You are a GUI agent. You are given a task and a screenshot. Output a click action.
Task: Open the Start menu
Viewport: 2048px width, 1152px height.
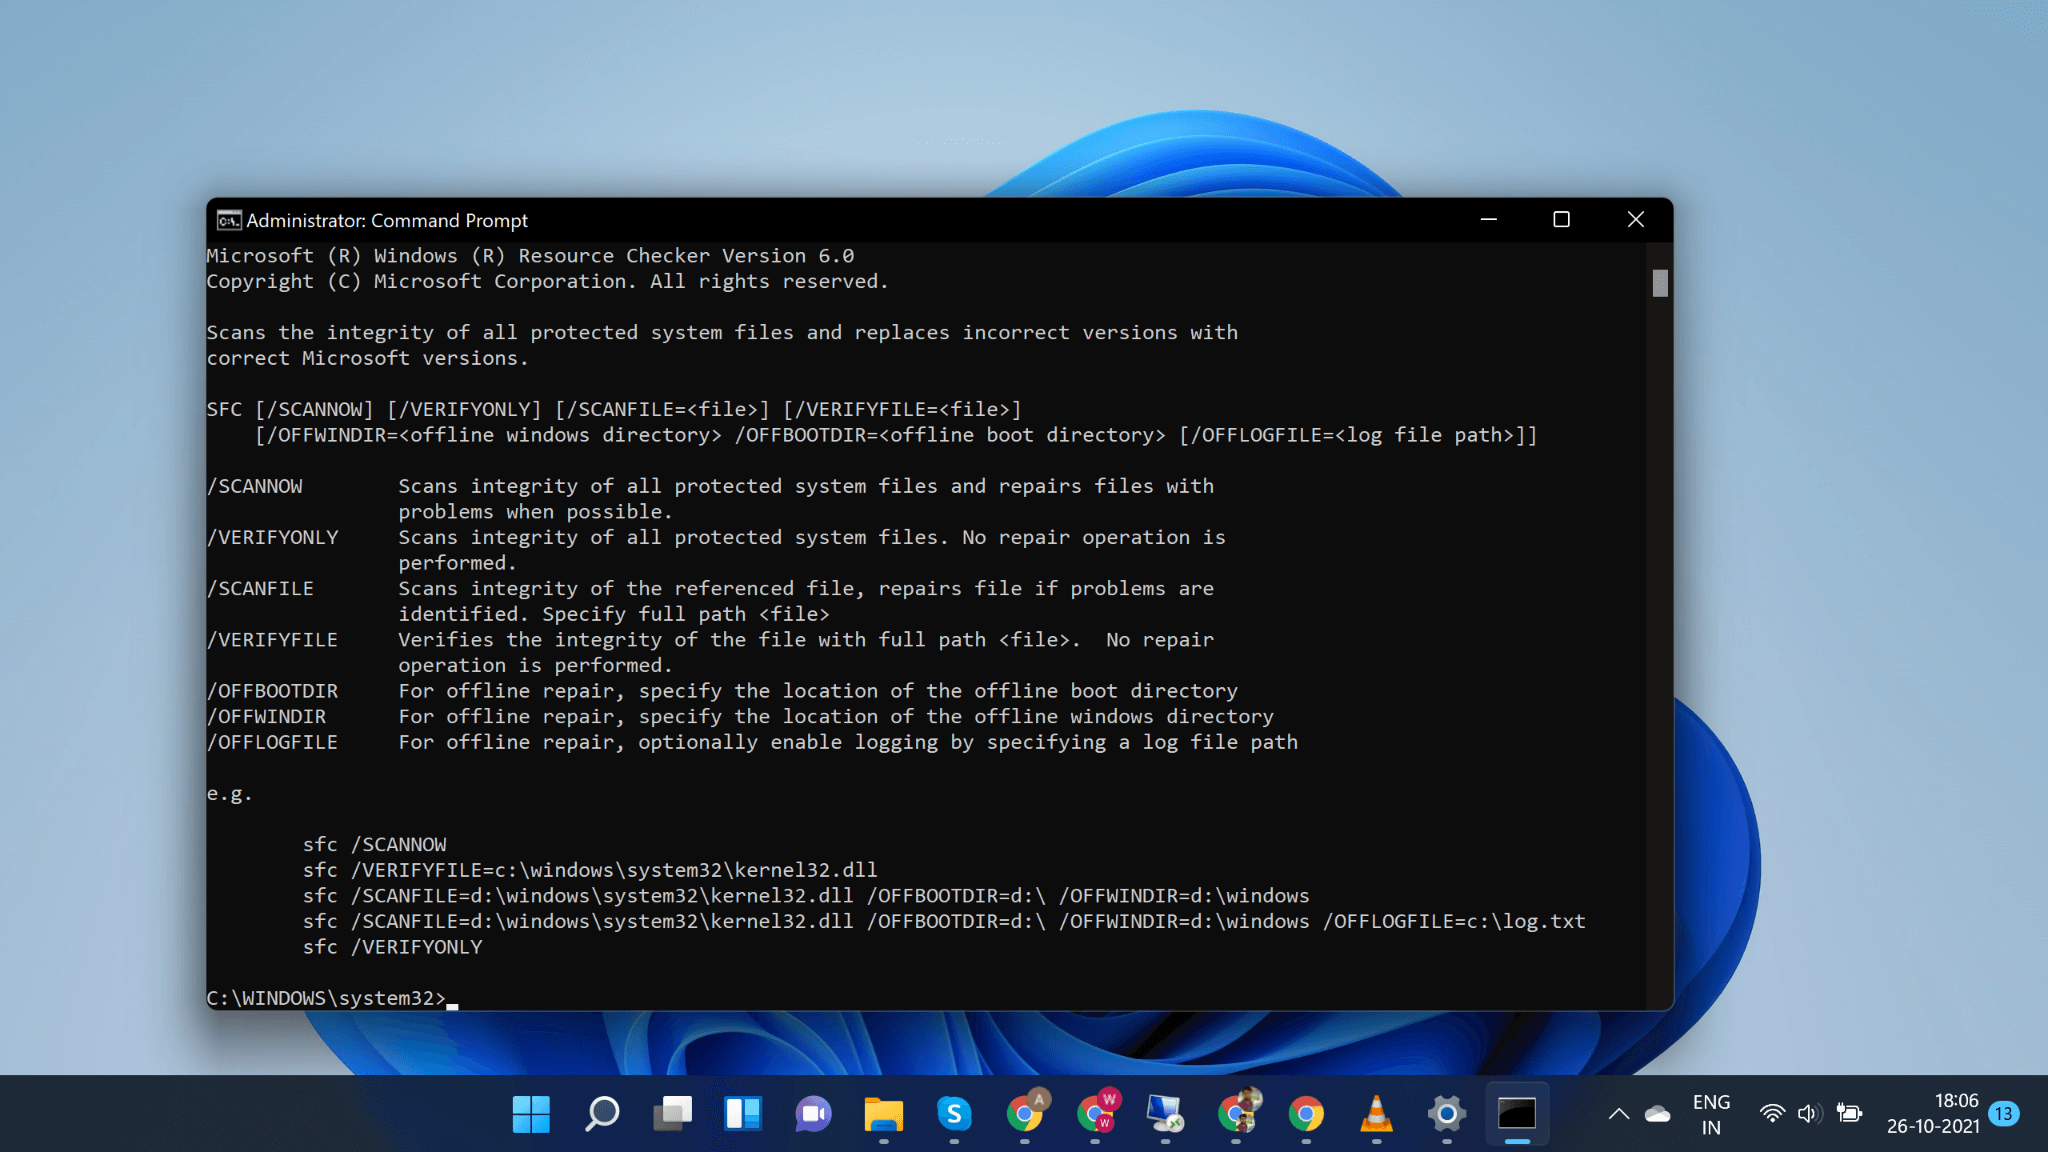pyautogui.click(x=531, y=1113)
